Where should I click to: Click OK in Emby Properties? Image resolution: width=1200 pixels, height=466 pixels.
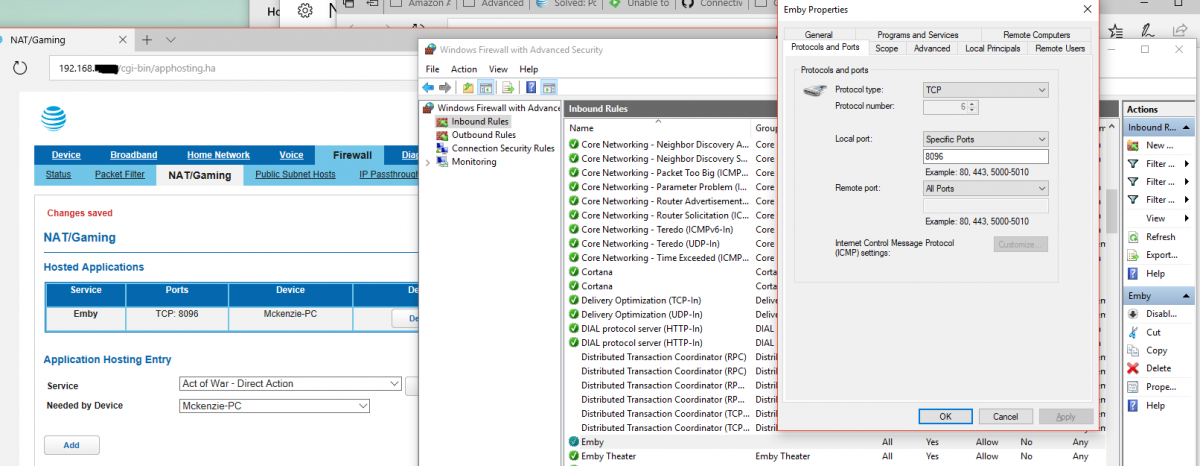(x=945, y=416)
